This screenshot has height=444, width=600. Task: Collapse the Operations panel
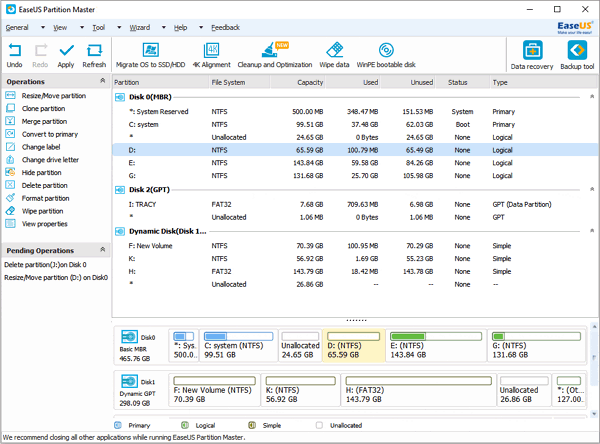click(x=103, y=80)
